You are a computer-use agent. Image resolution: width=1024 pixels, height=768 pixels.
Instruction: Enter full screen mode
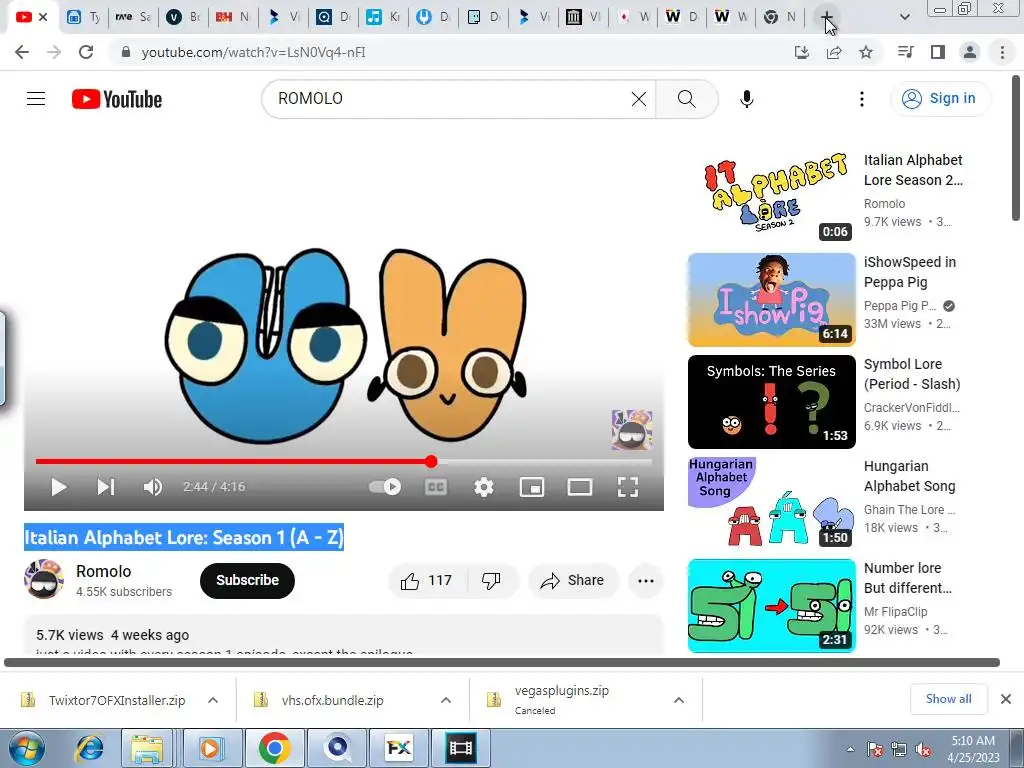pyautogui.click(x=628, y=487)
